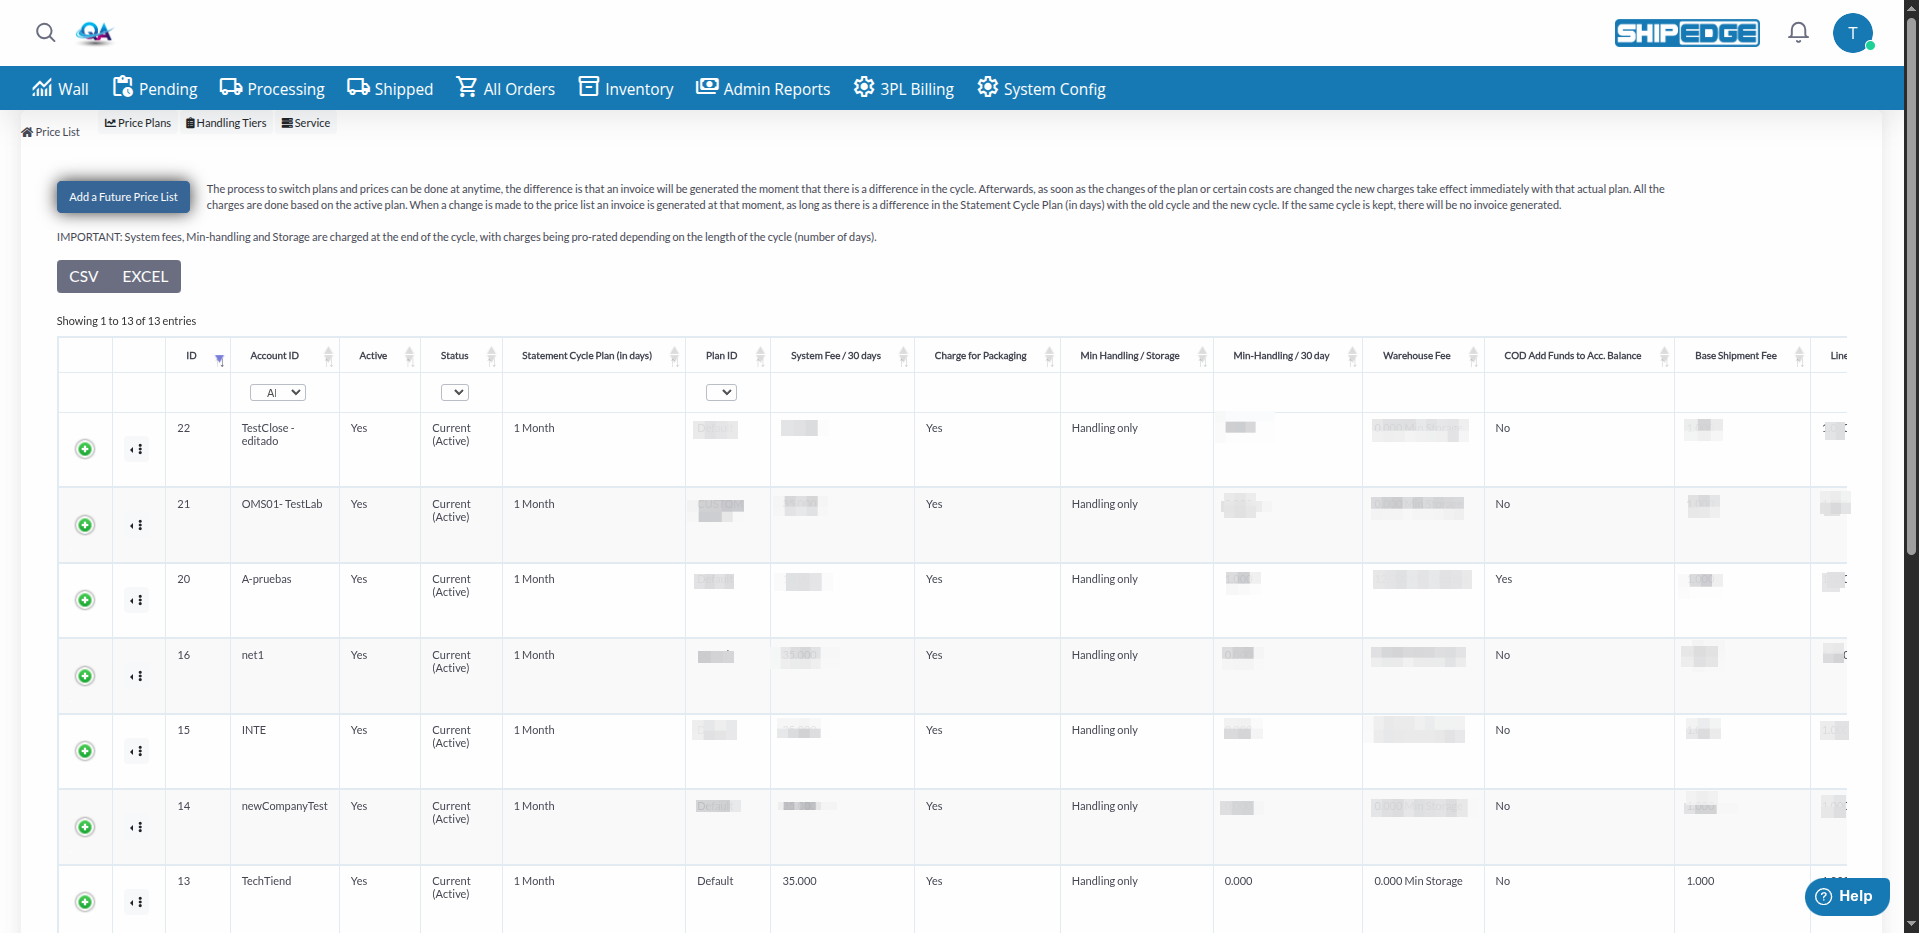
Task: Switch to the Handling Tiers tab
Action: [x=226, y=122]
